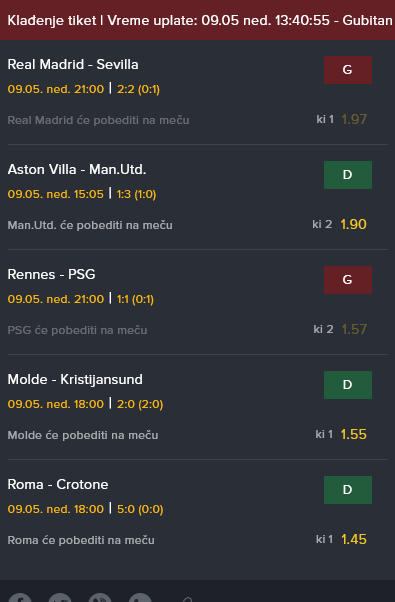Select the Rennes - PSG match title
Image resolution: width=395 pixels, height=602 pixels.
click(x=51, y=275)
